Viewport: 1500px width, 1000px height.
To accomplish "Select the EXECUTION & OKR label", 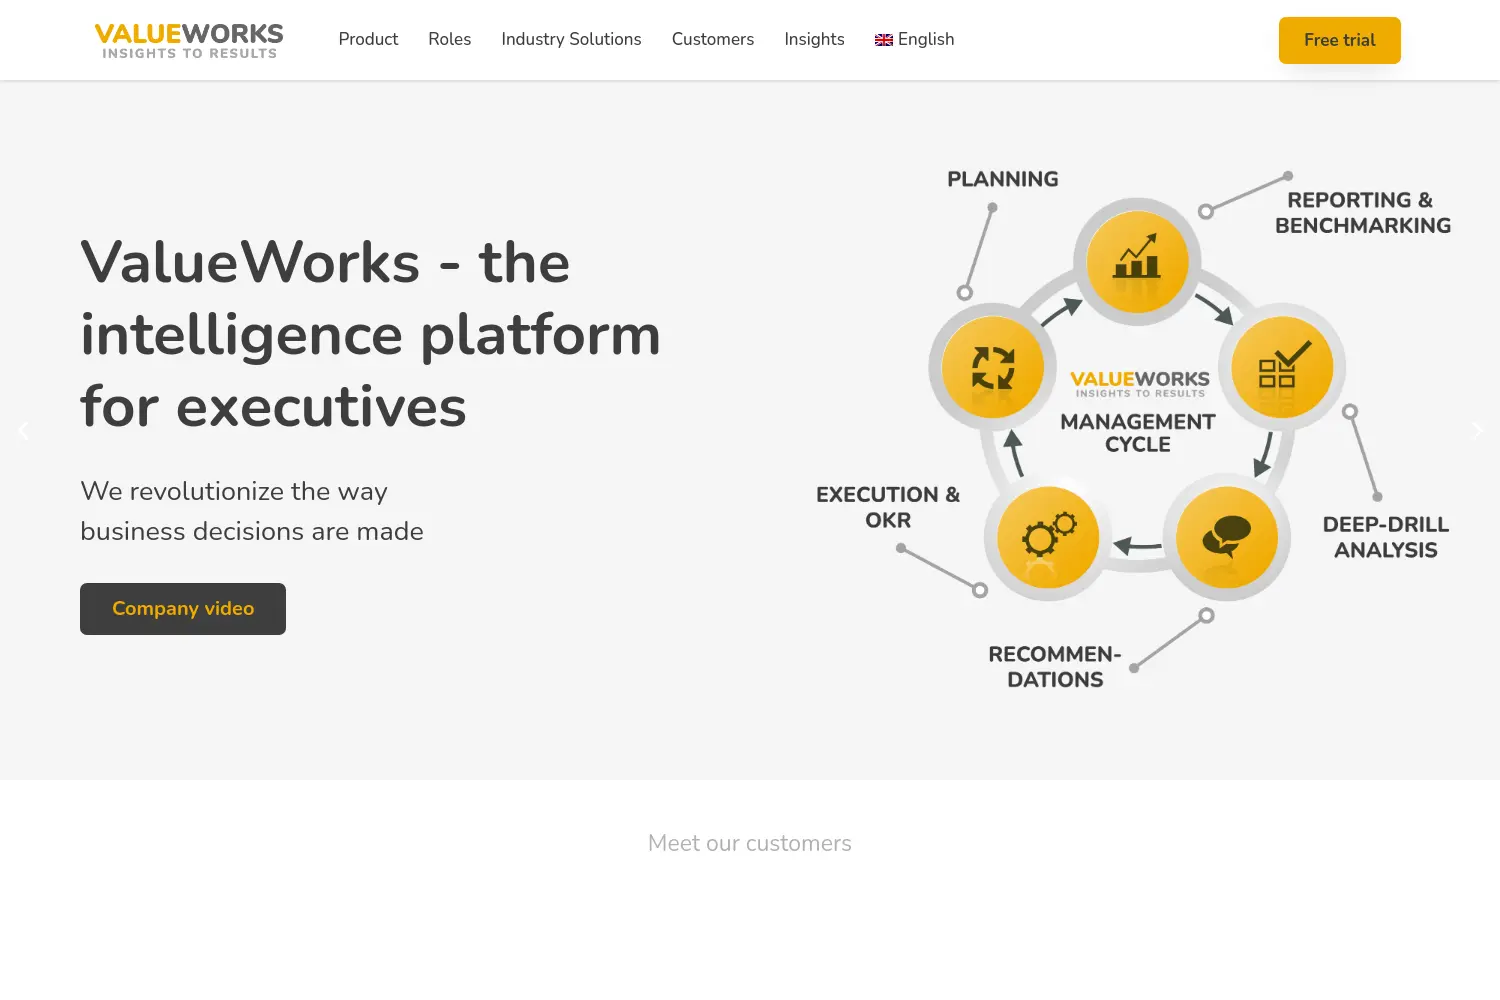I will coord(888,507).
